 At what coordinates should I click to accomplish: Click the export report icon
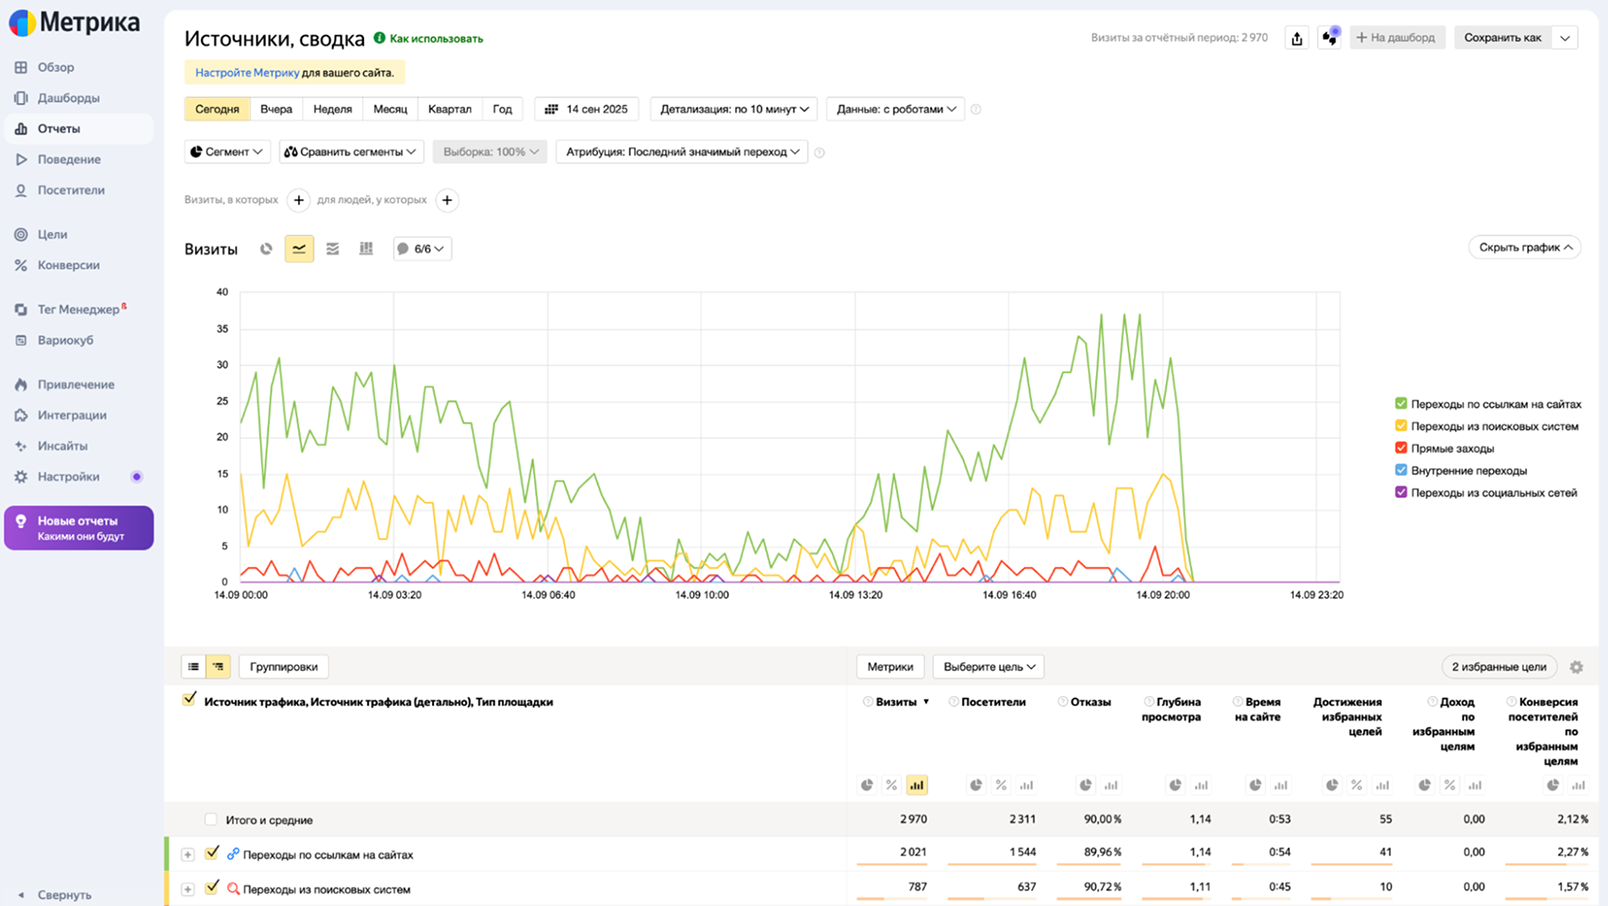(x=1297, y=38)
